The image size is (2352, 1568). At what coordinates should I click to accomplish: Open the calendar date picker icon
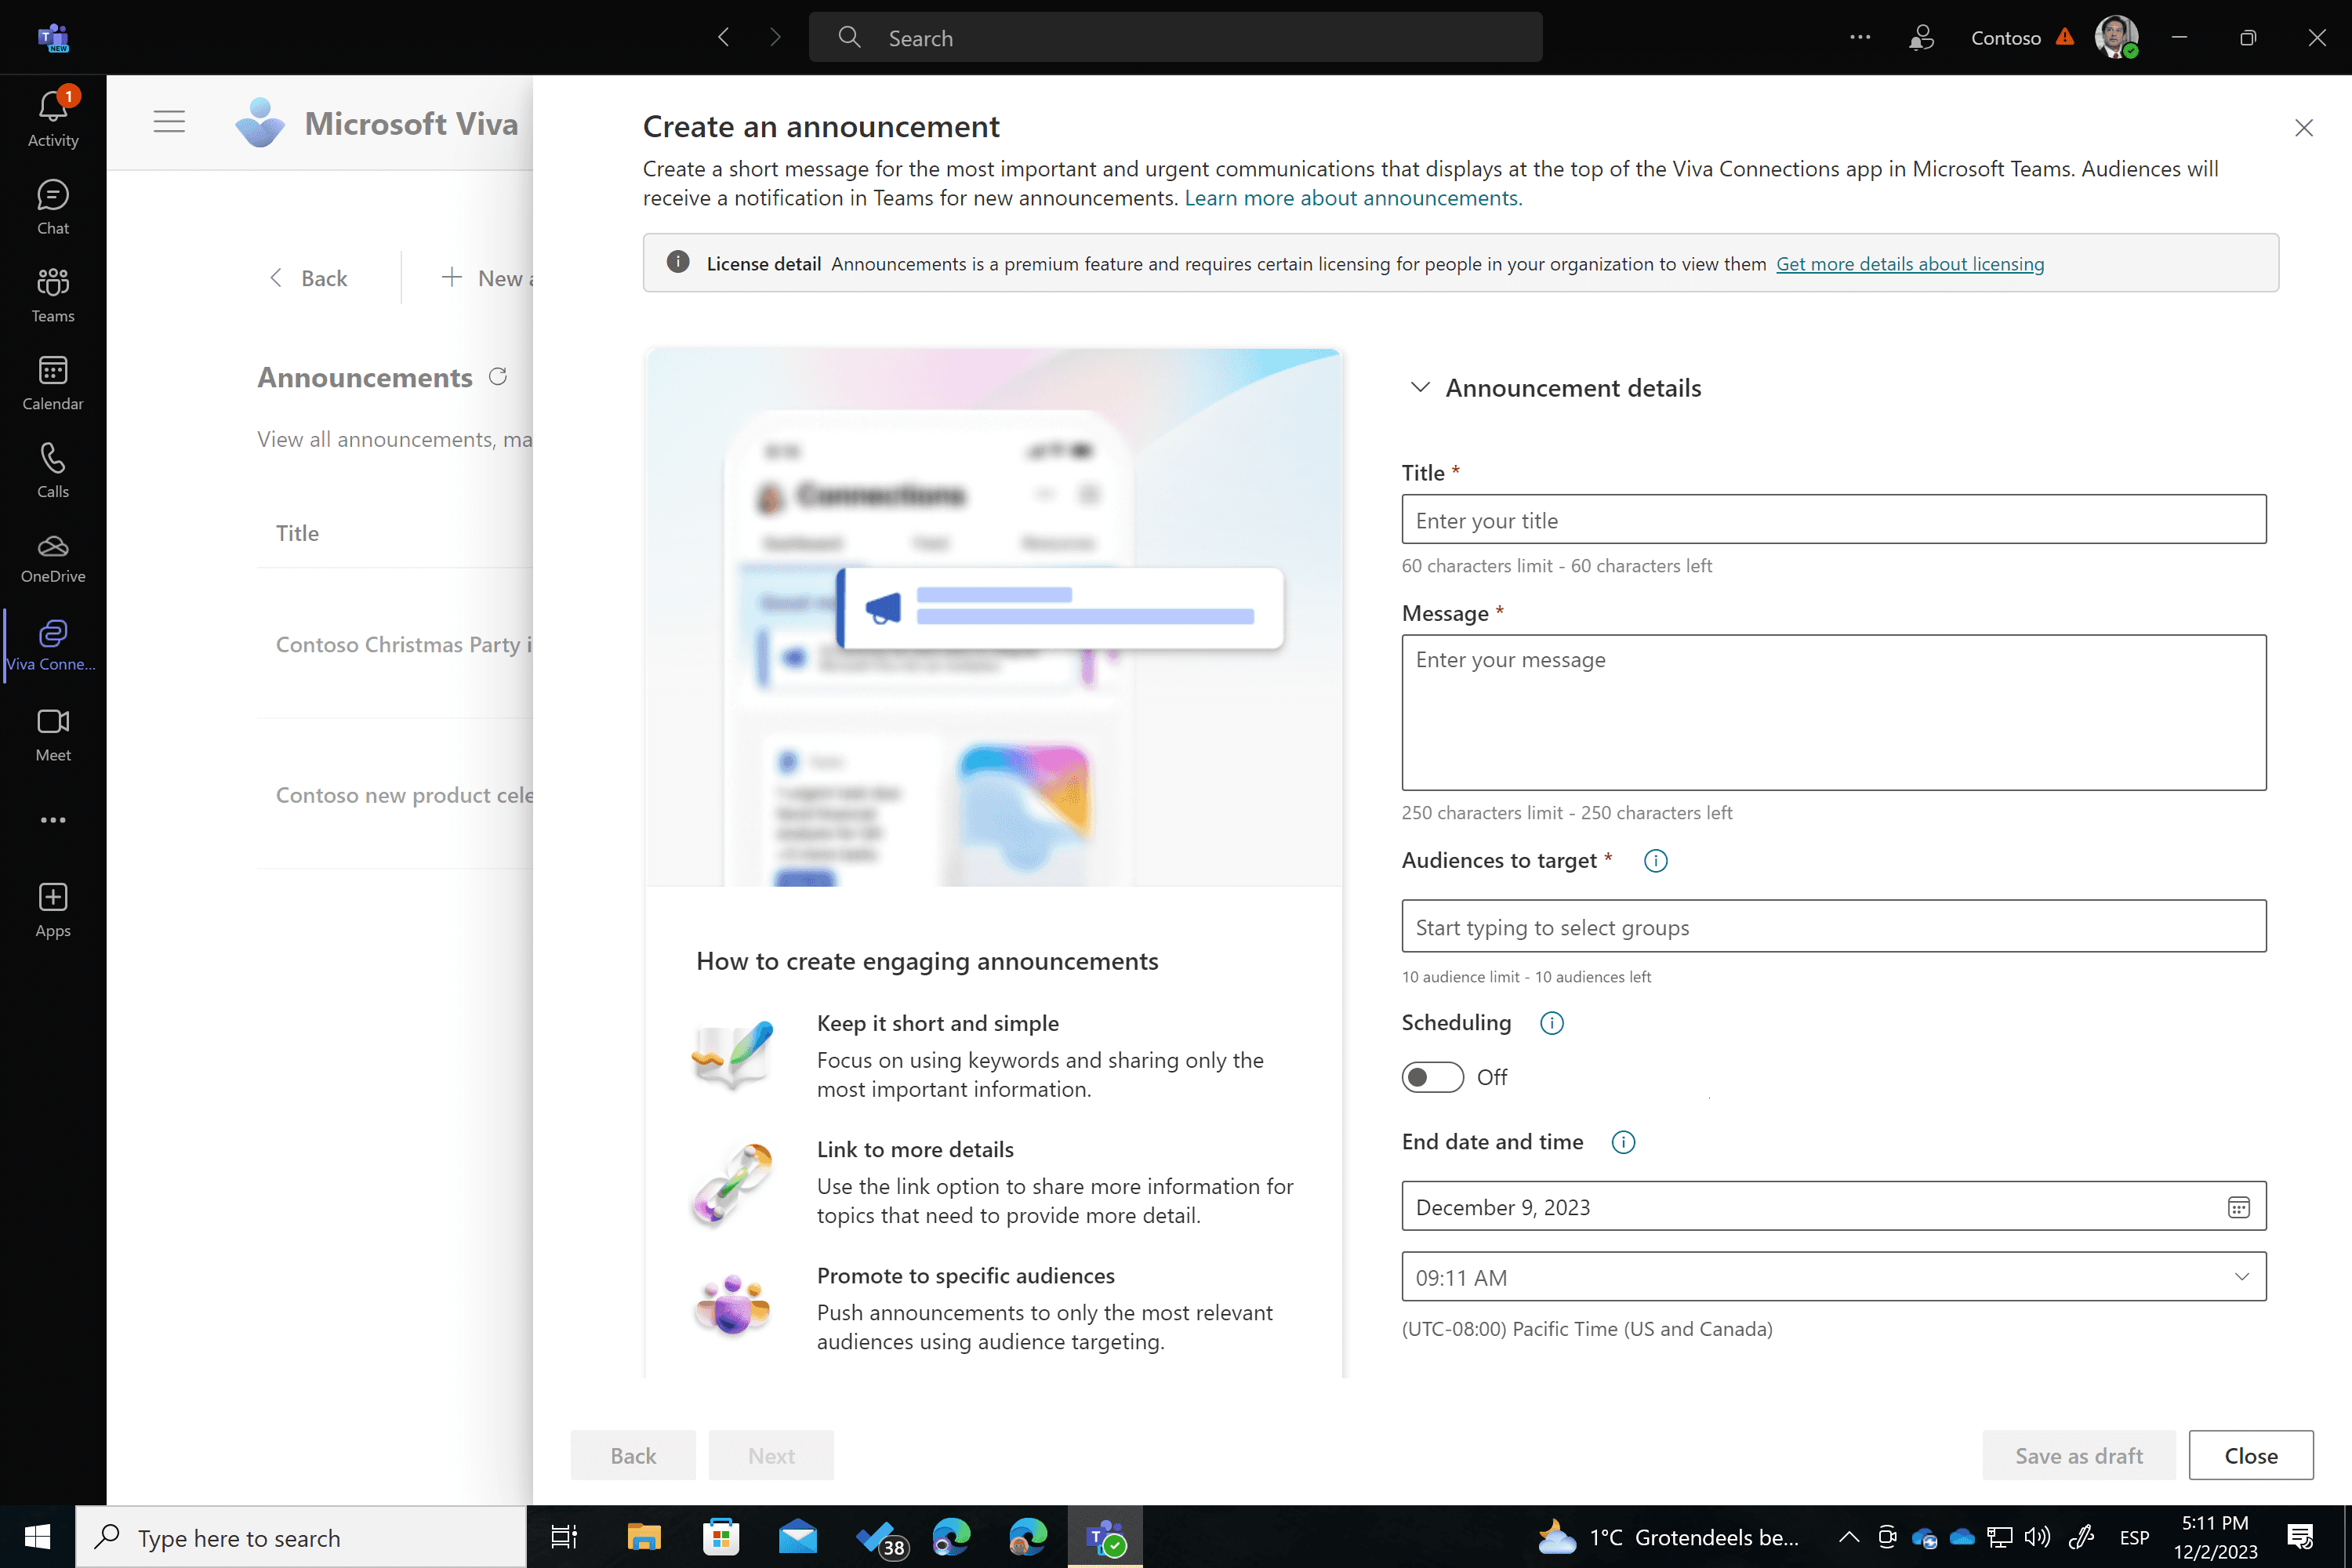click(2238, 1207)
